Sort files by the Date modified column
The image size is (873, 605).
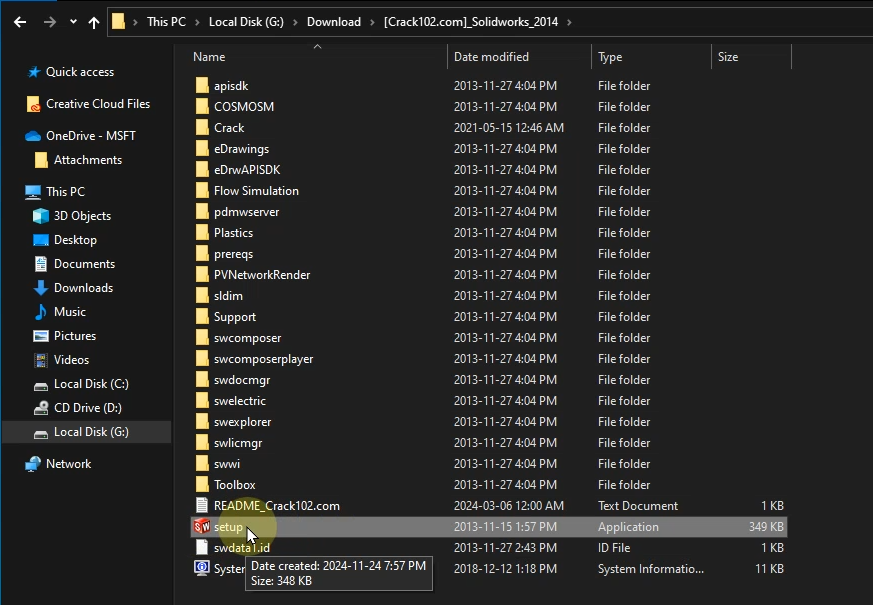[491, 57]
